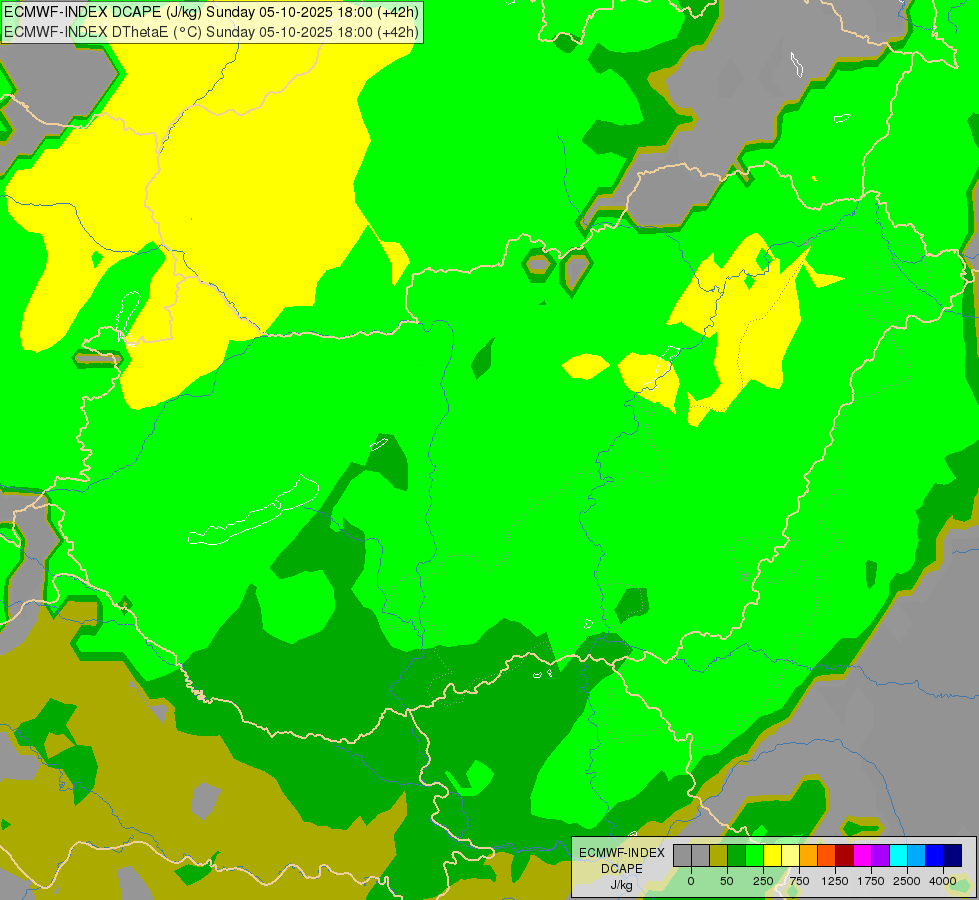The image size is (979, 900).
Task: Pick the saturated yellow legend swatch
Action: (772, 855)
